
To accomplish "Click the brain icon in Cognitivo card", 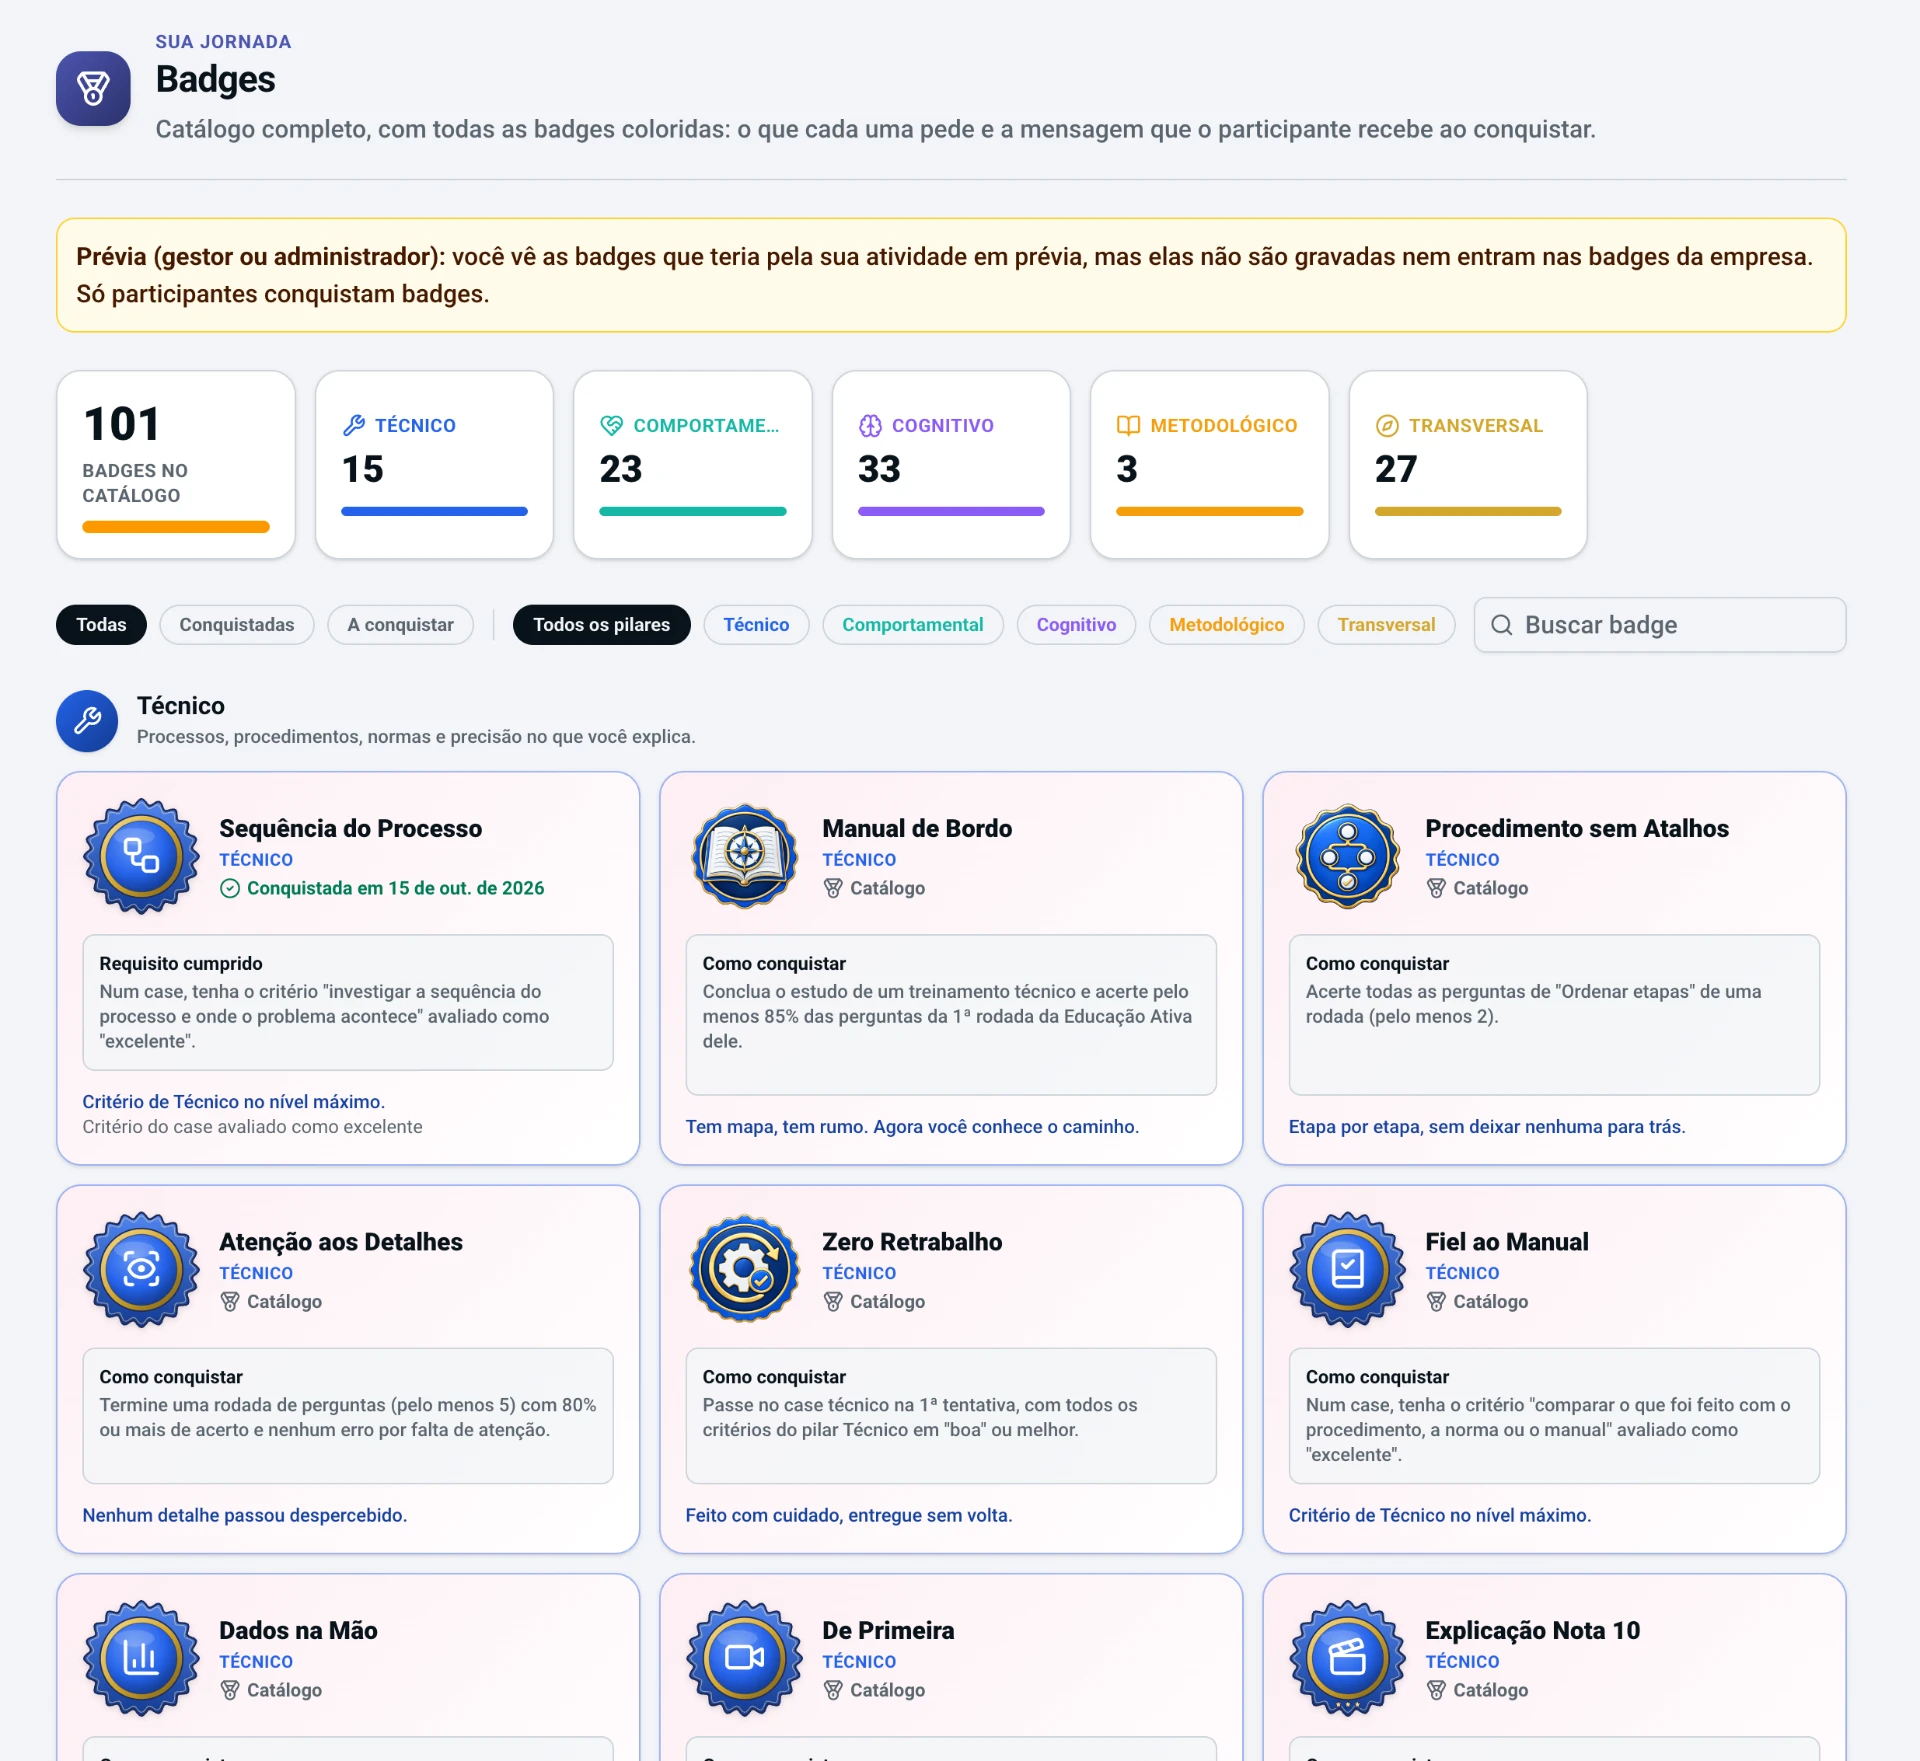I will (870, 425).
